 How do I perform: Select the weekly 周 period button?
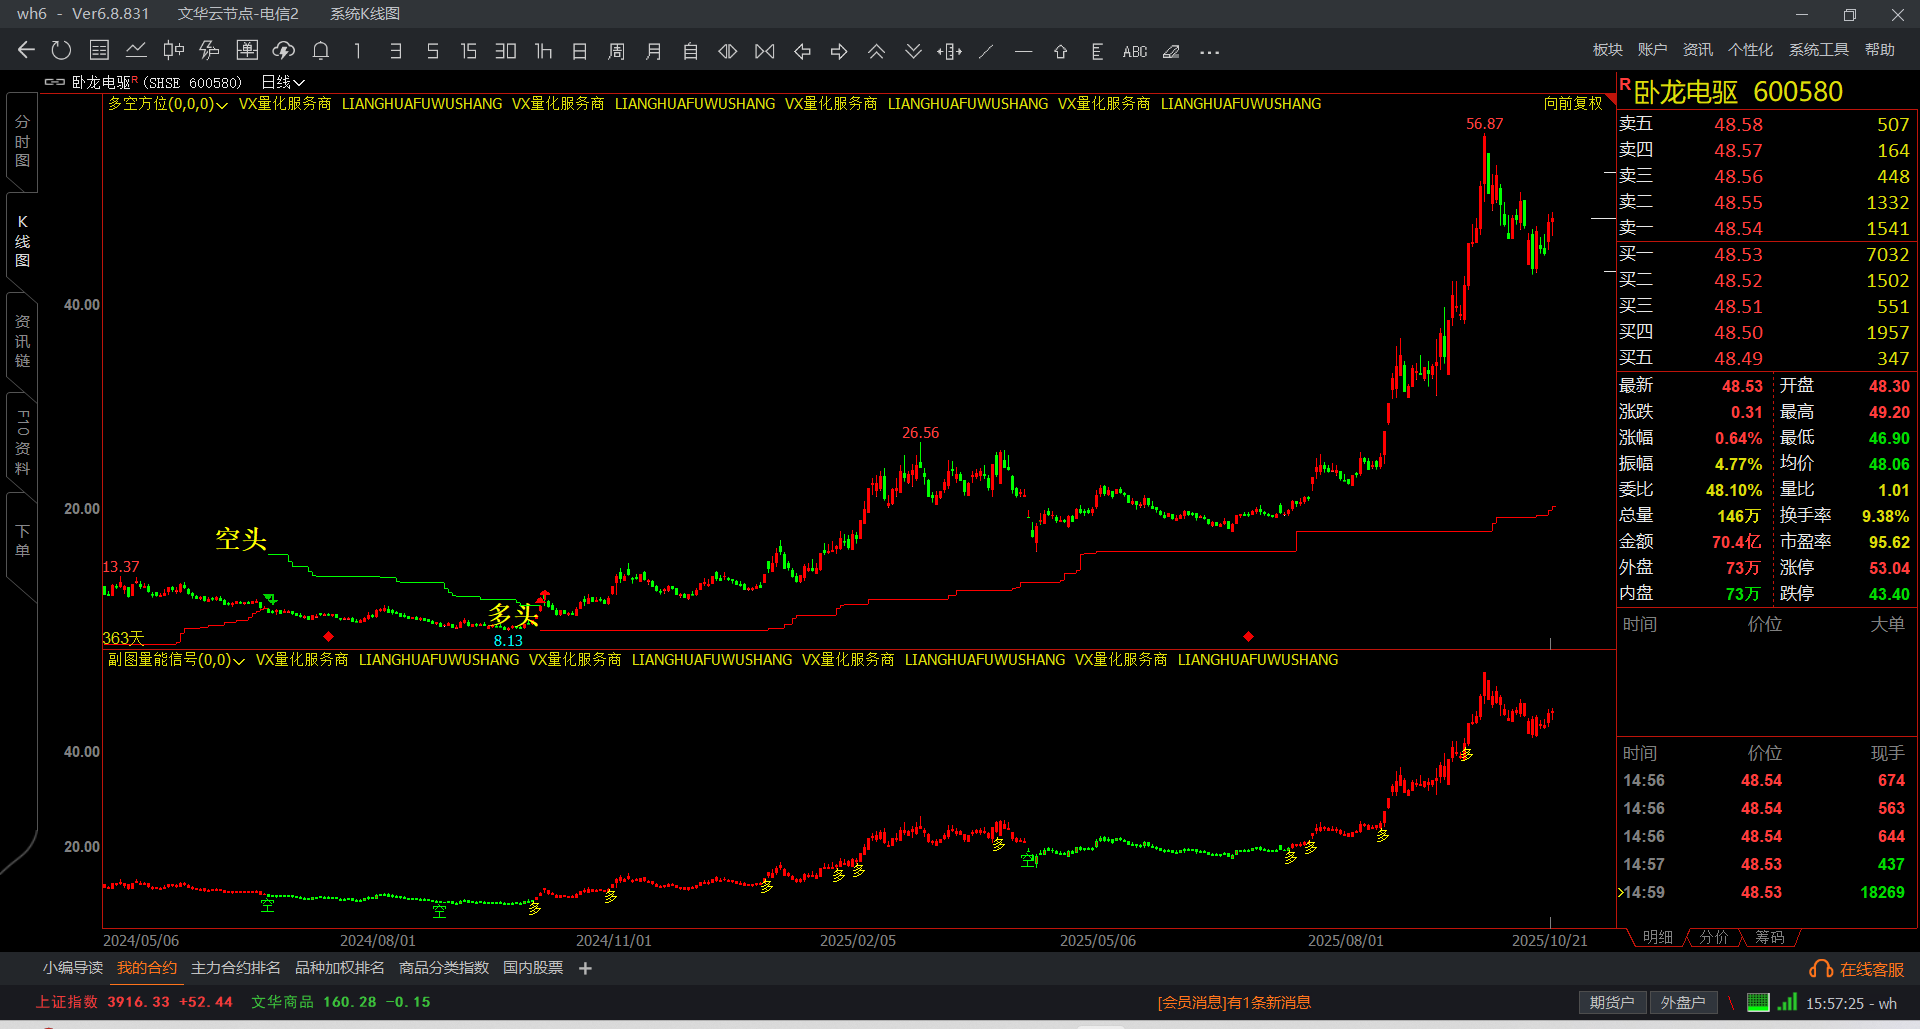[x=617, y=51]
